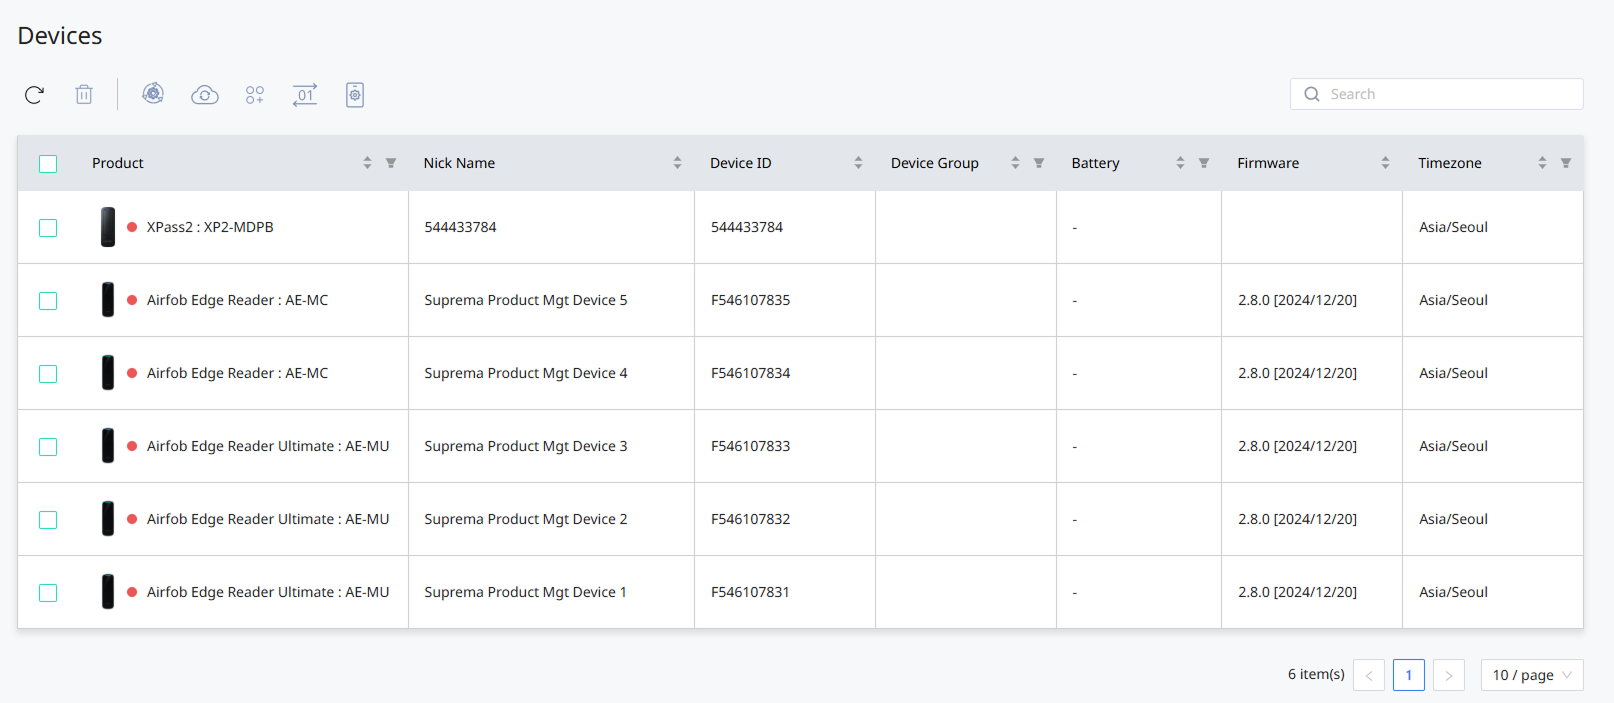Open the 10 / page dropdown
This screenshot has height=703, width=1614.
tap(1531, 675)
